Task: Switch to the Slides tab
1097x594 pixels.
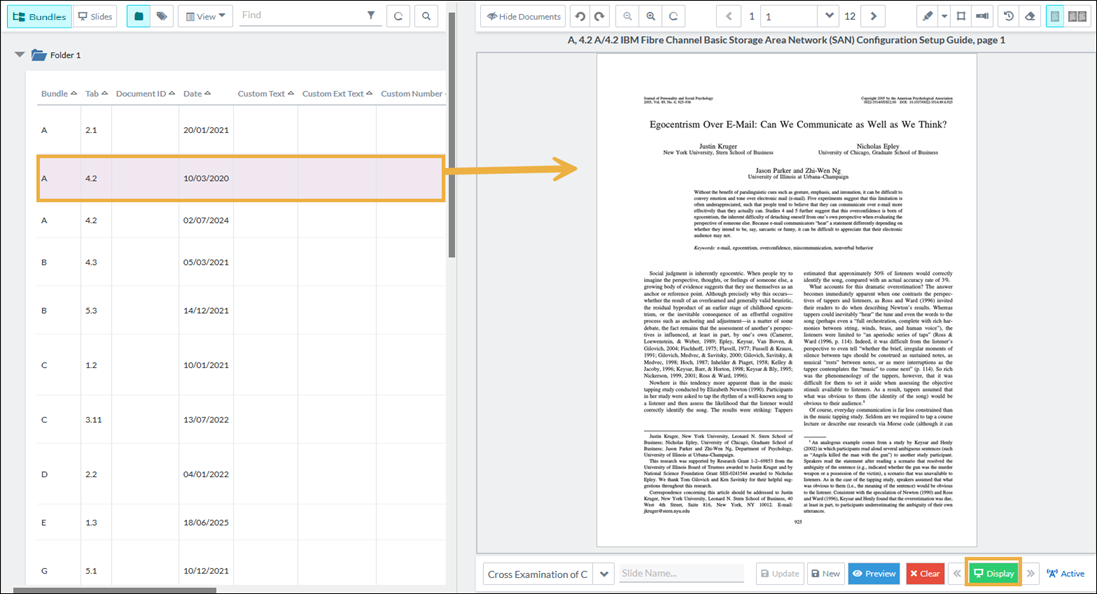Action: (x=95, y=16)
